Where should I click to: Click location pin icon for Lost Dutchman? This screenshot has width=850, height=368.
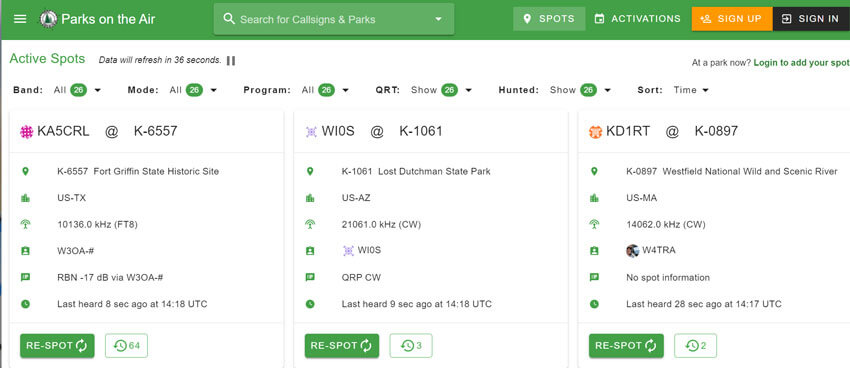310,171
